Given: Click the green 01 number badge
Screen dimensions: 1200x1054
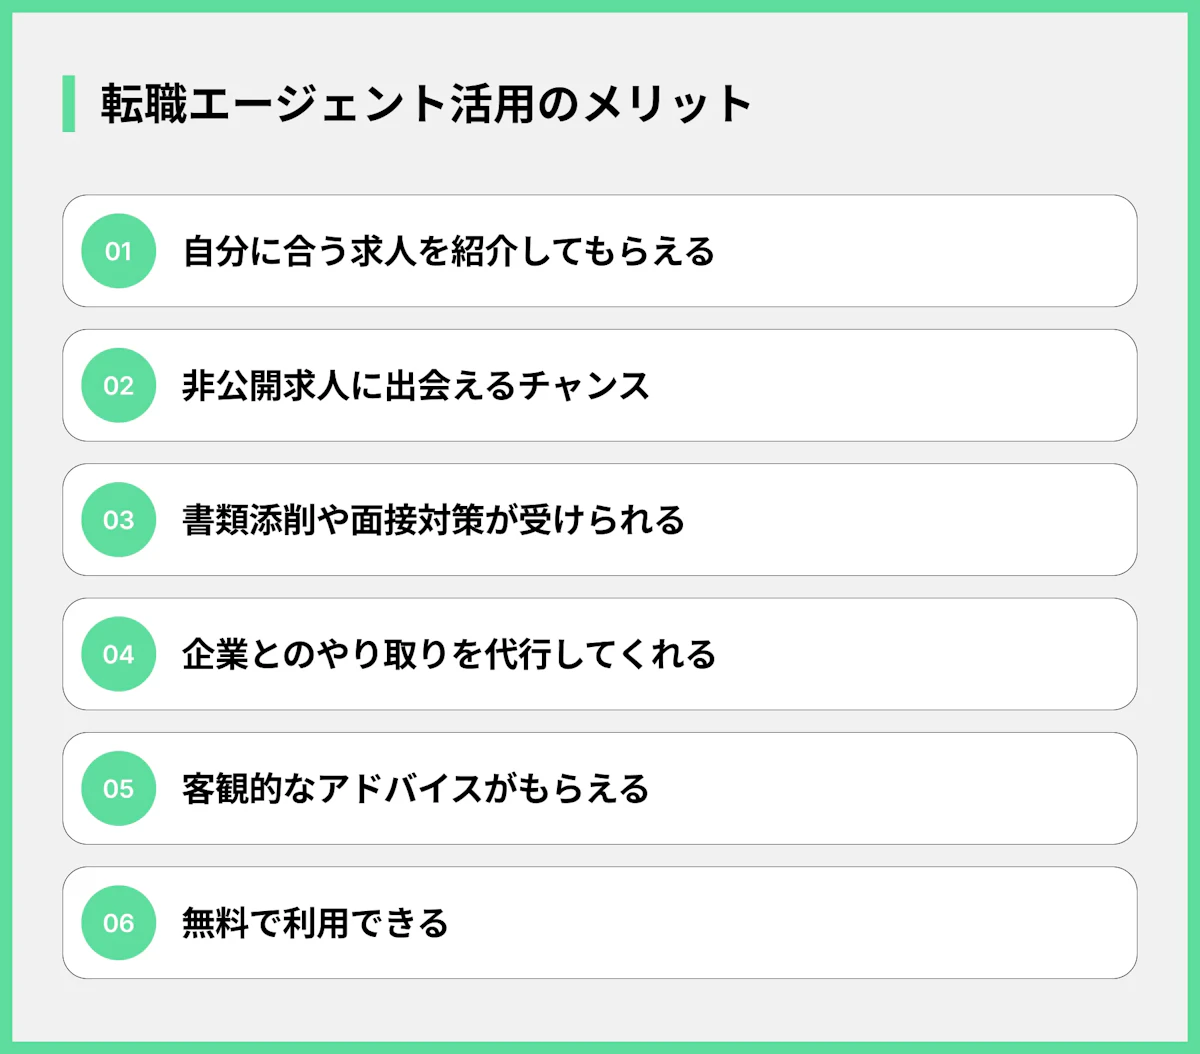Looking at the screenshot, I should pos(118,251).
